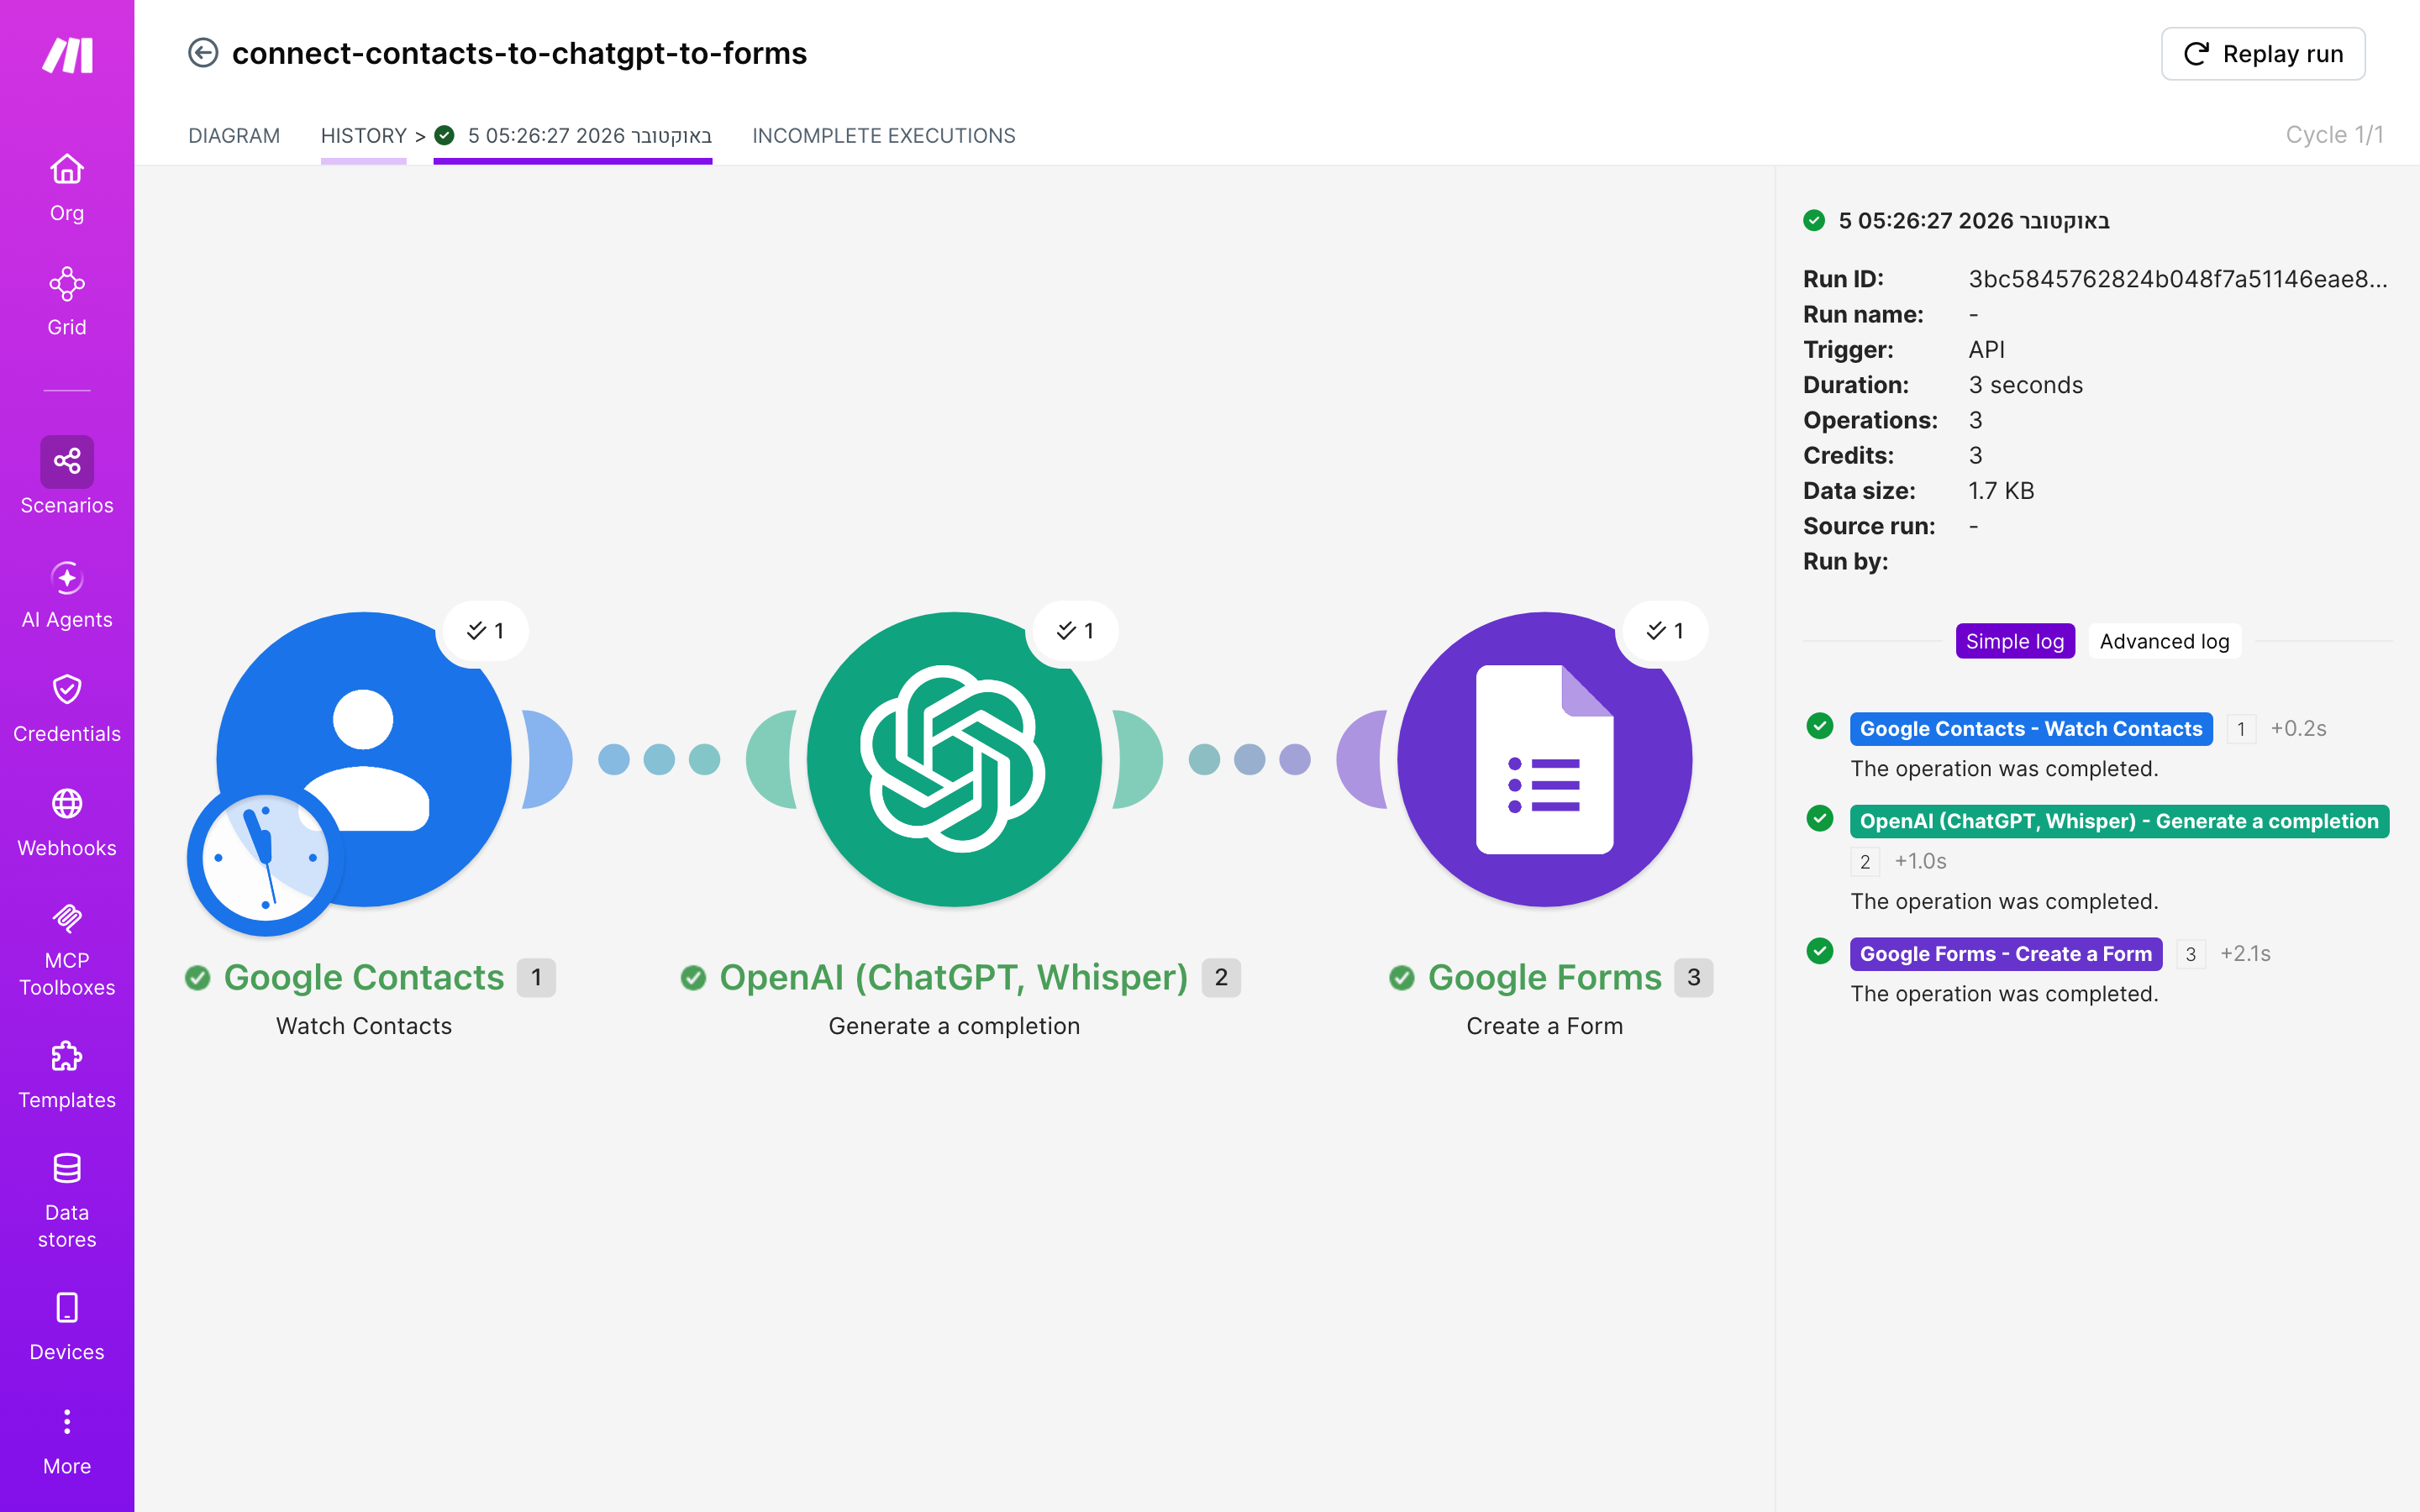Click the Watch Contacts subtitle
2420x1512 pixels.
click(x=364, y=1026)
